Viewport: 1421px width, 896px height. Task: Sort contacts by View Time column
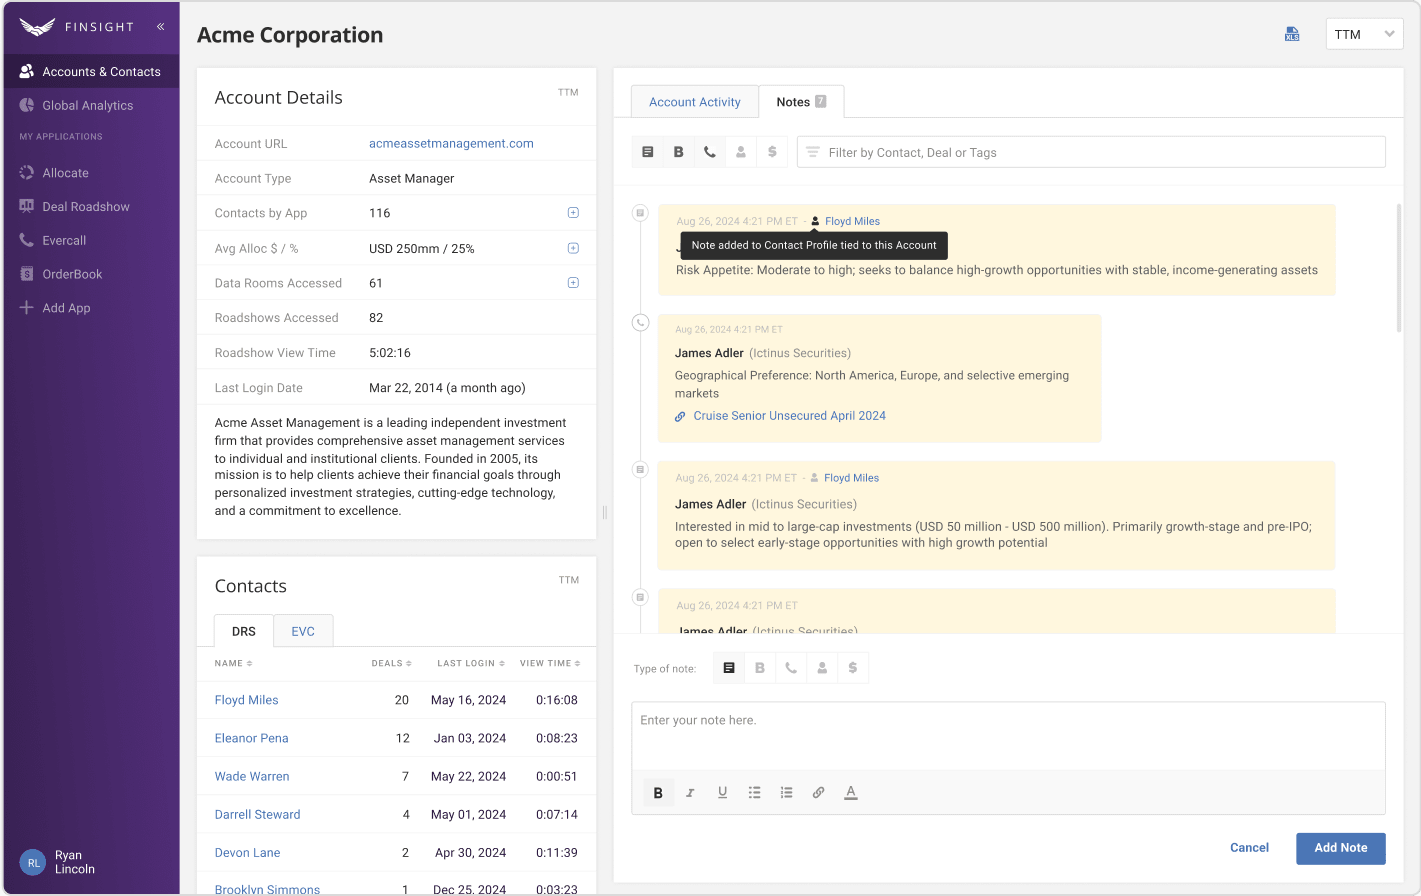550,663
